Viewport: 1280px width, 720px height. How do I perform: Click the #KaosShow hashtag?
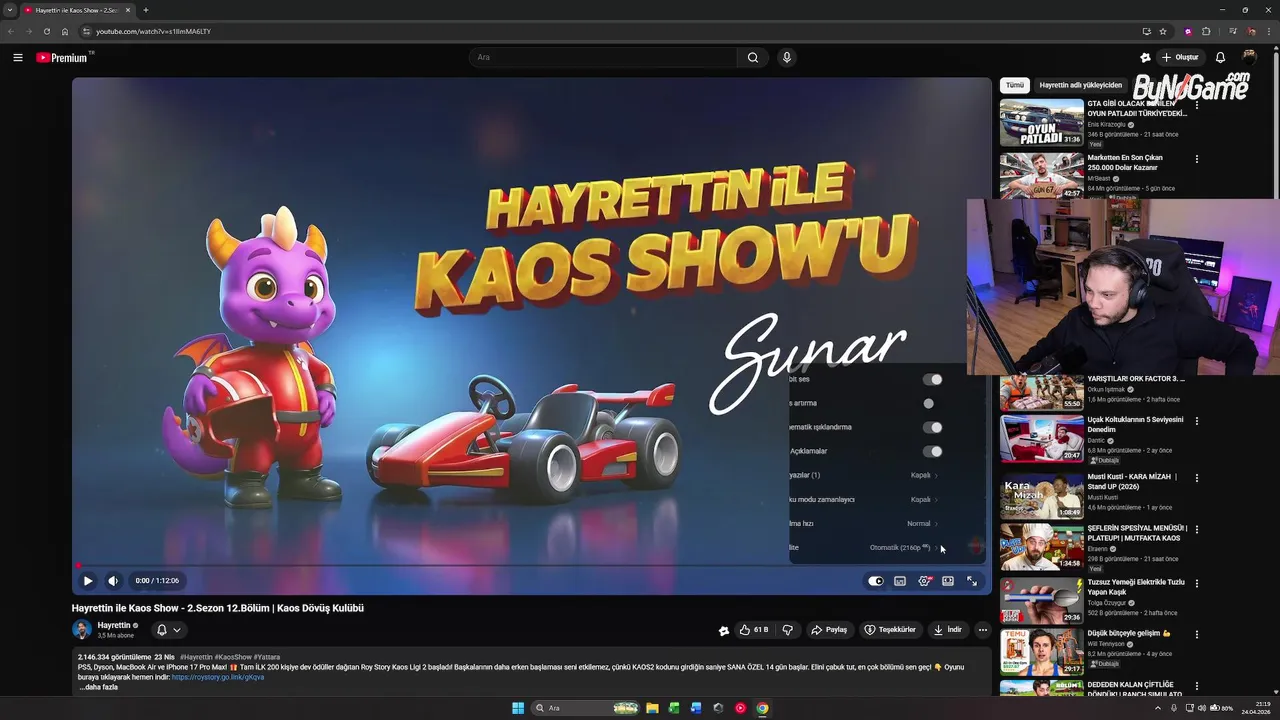(x=232, y=657)
